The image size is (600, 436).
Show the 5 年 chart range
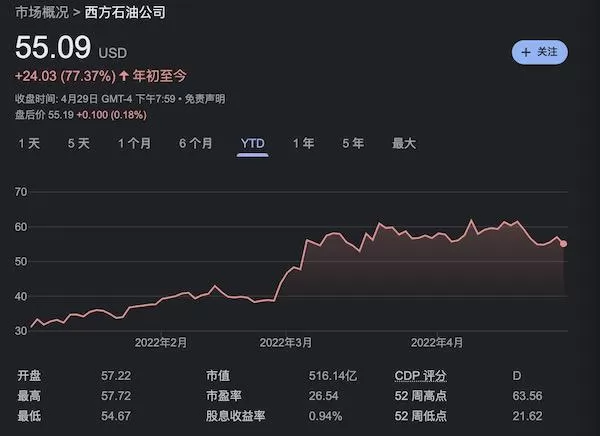pos(353,144)
